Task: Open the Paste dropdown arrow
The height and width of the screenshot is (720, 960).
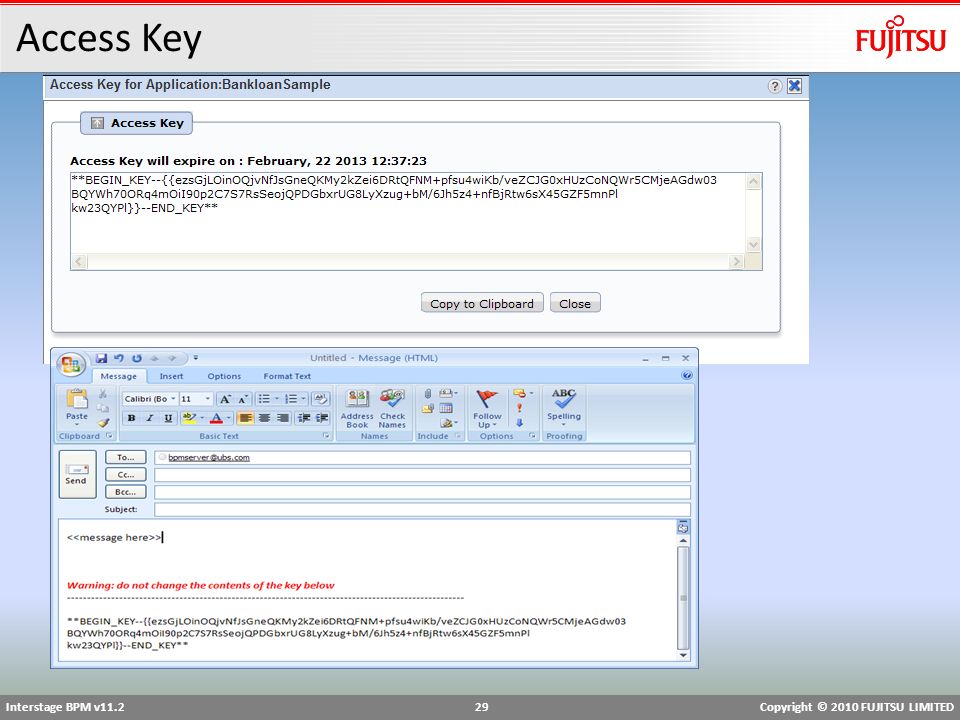Action: (77, 424)
